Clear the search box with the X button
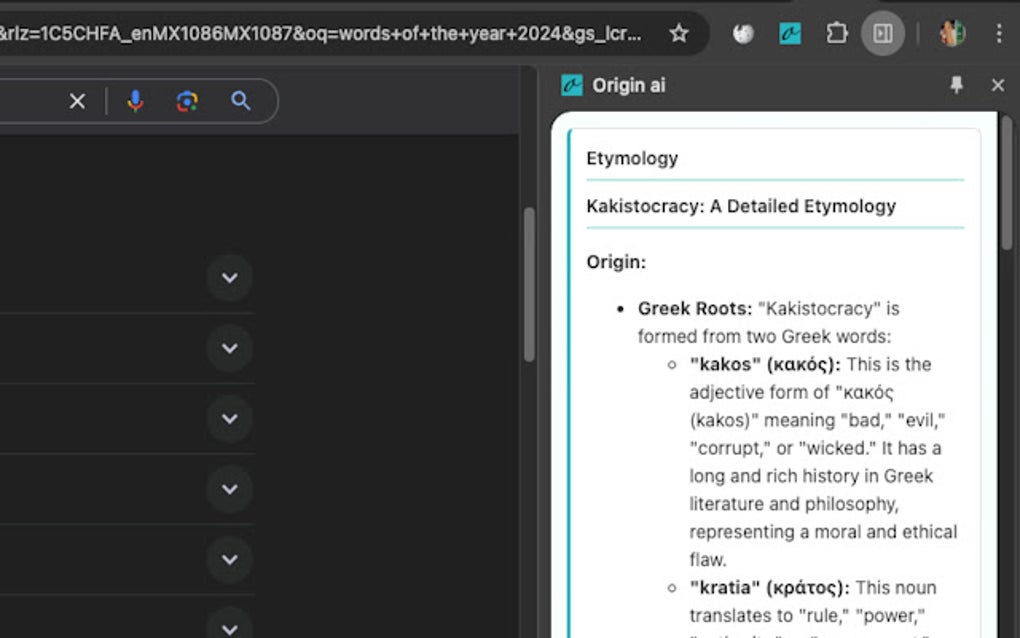This screenshot has width=1020, height=638. pos(78,101)
